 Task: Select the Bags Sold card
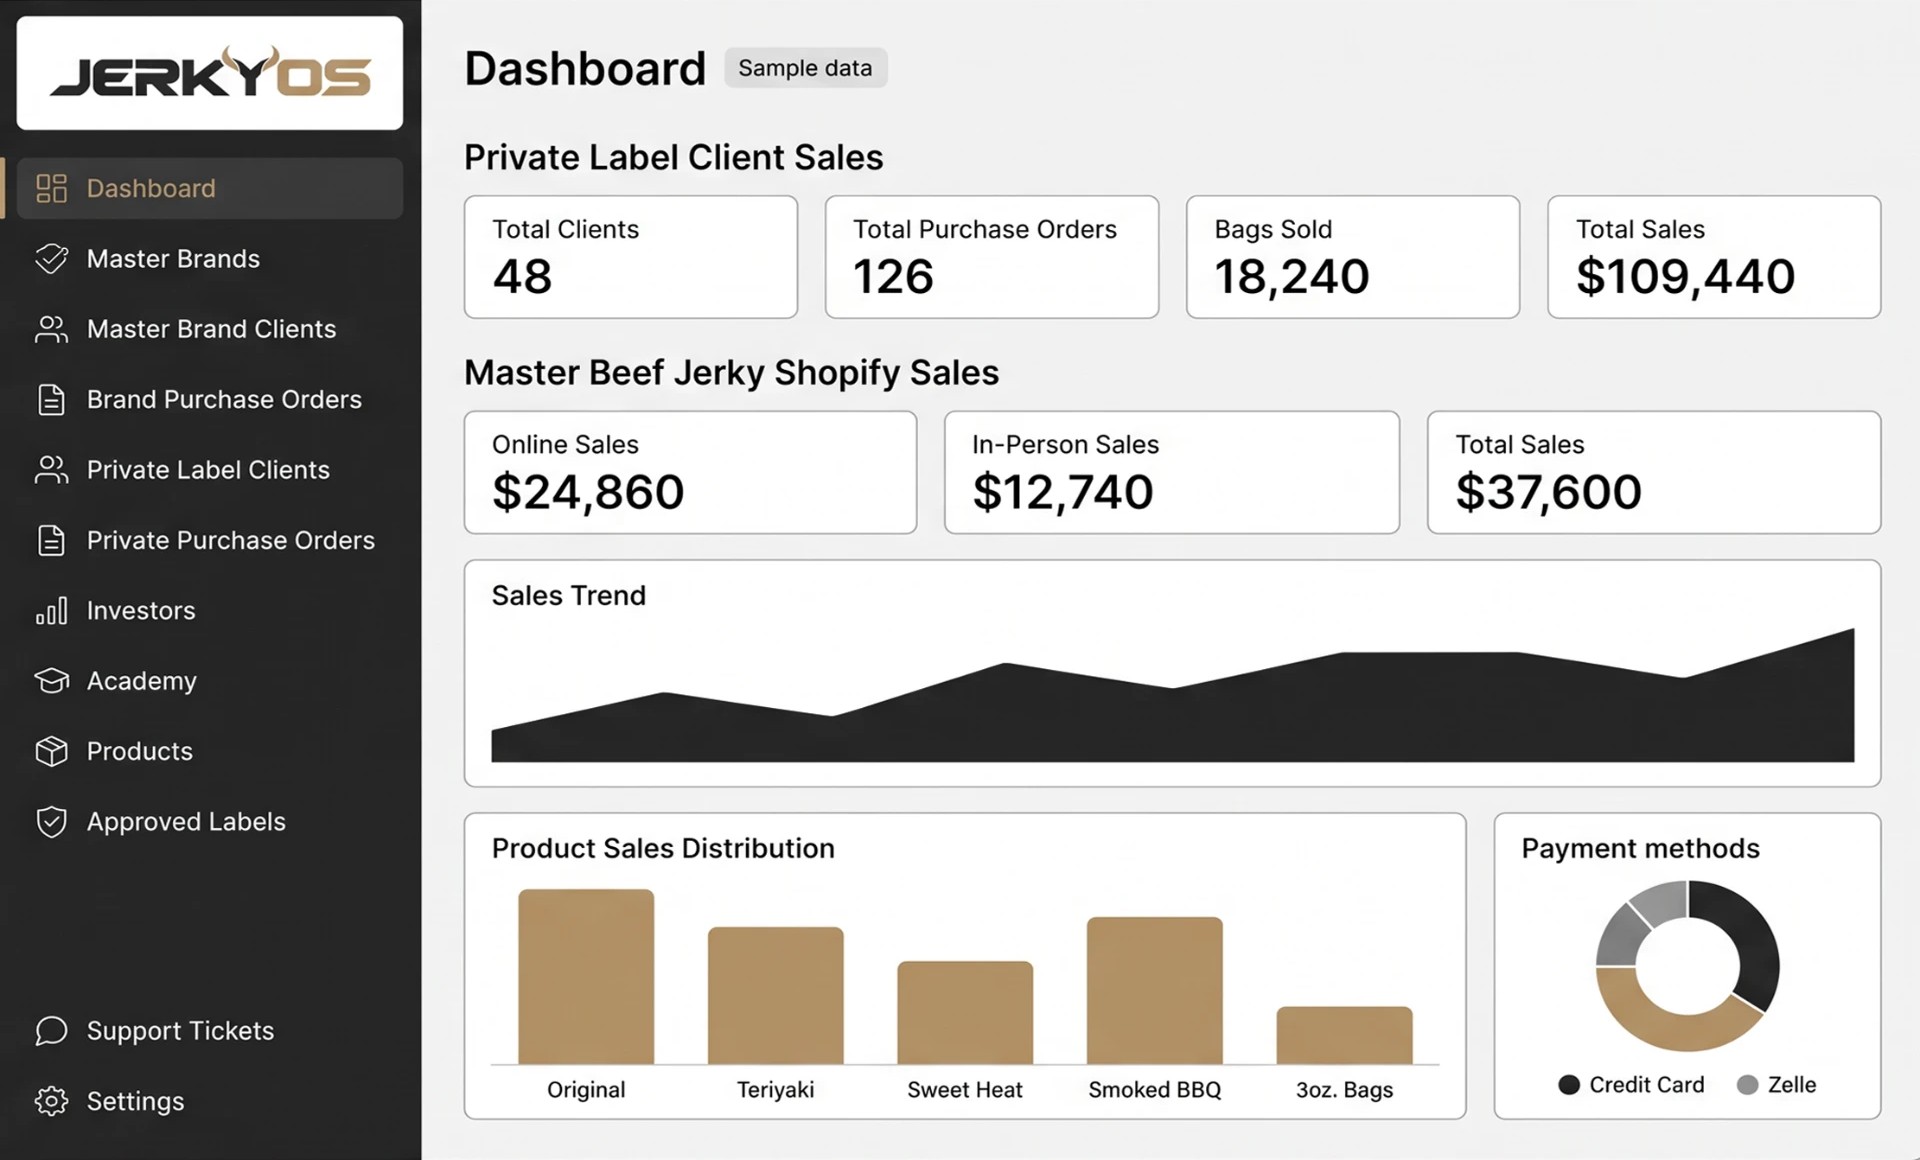[1353, 257]
